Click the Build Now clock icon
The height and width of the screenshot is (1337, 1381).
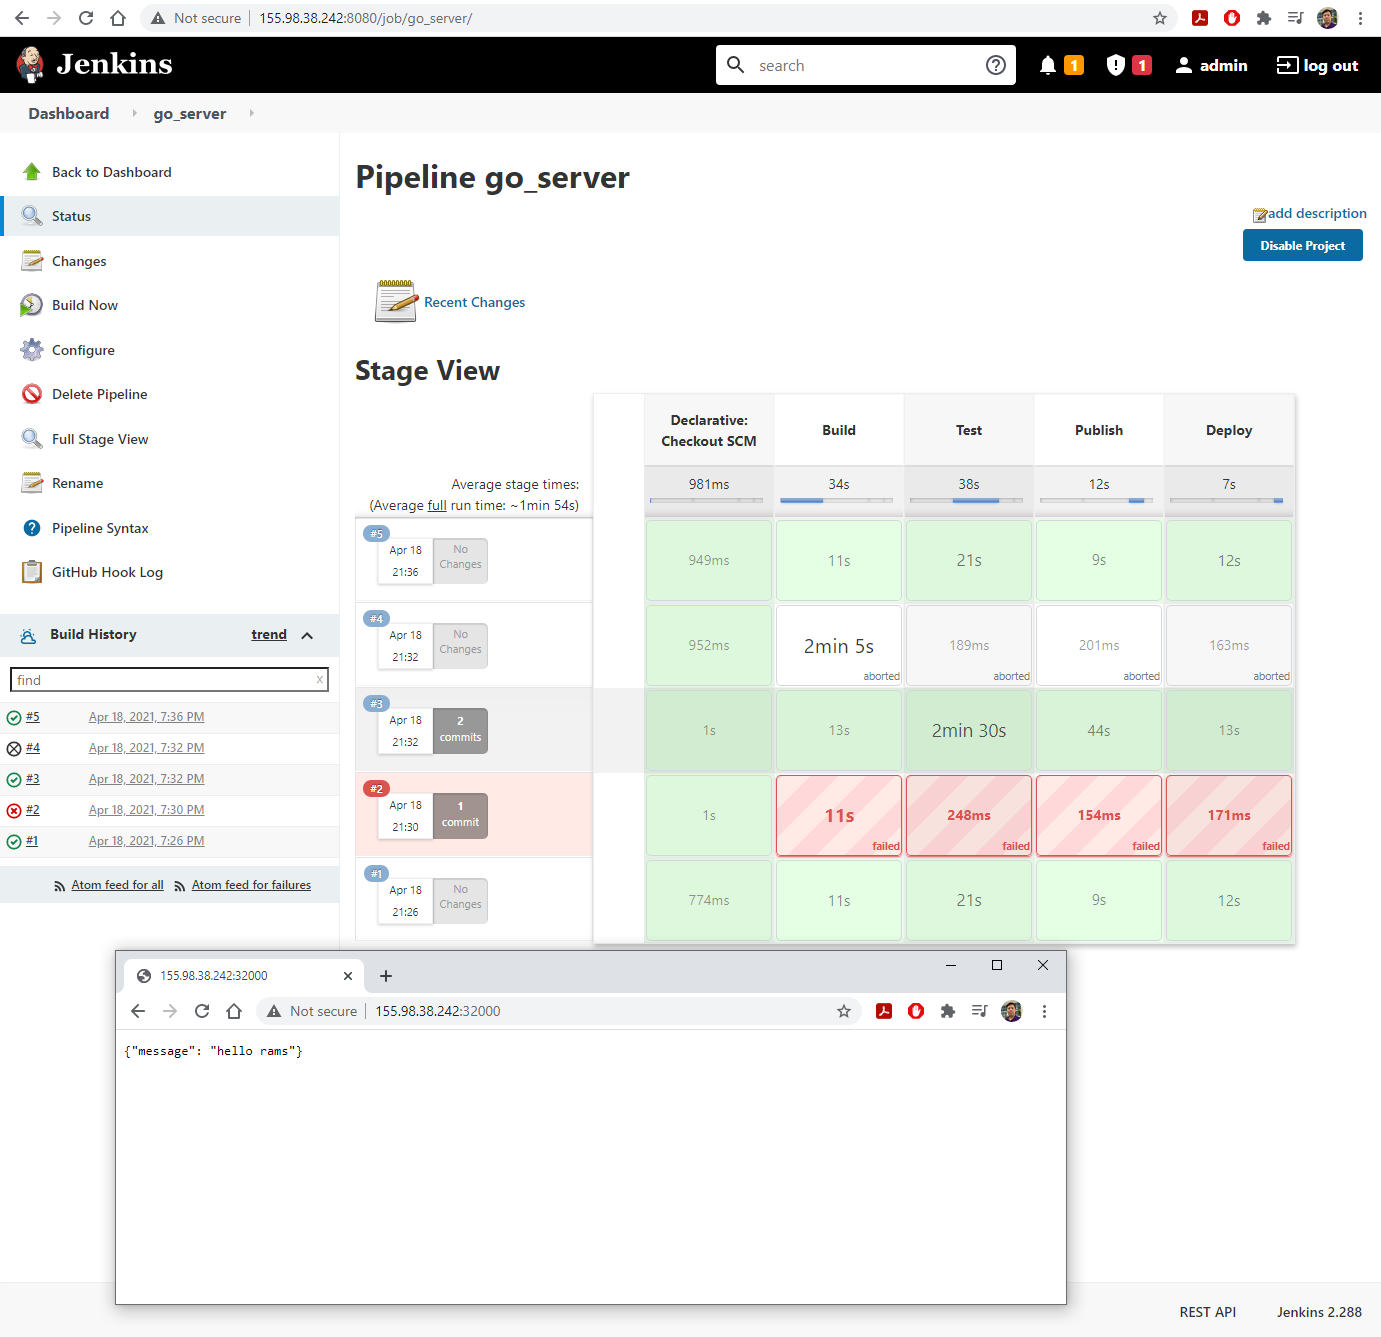pyautogui.click(x=32, y=305)
